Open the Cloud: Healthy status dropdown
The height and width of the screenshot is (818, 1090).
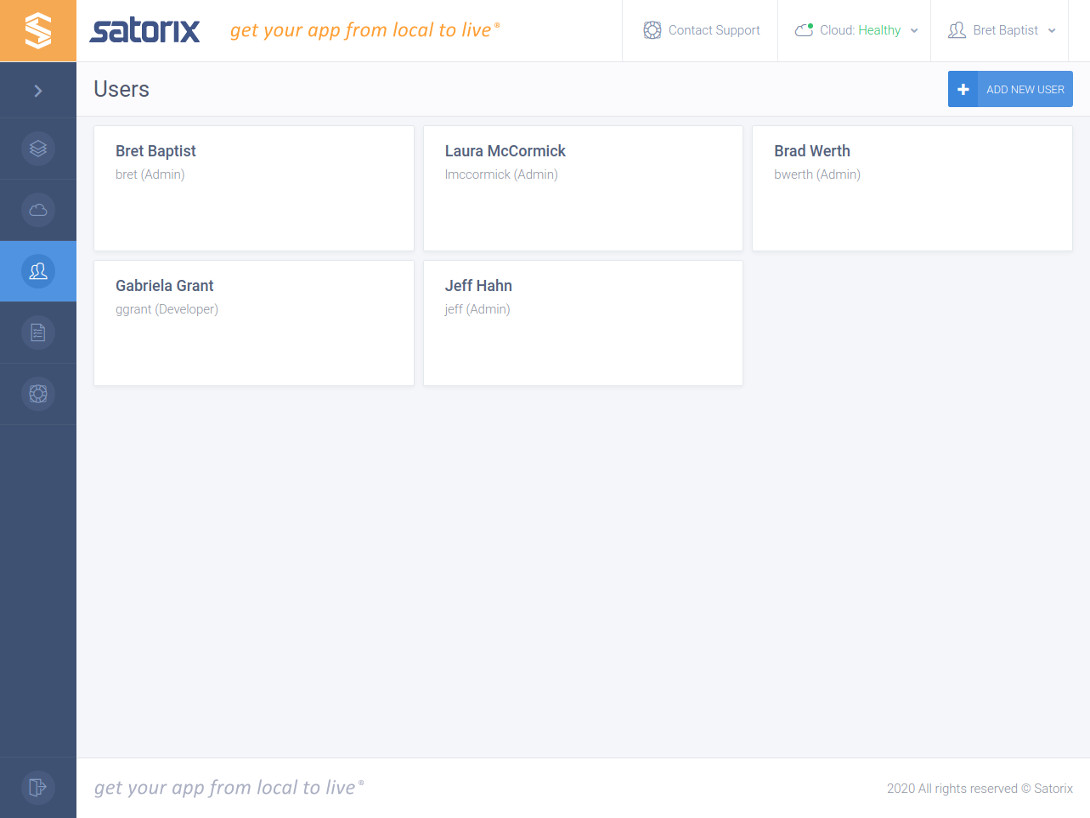point(855,30)
